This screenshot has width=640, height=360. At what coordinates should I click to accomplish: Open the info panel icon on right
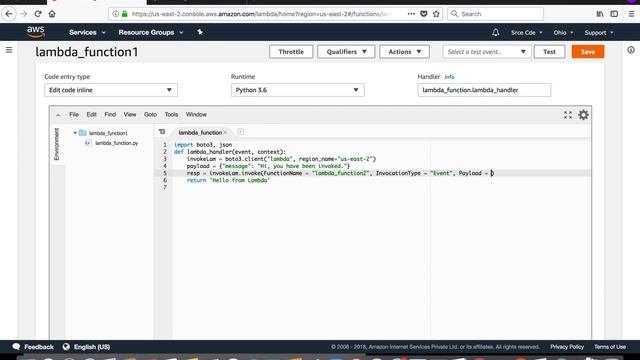(x=631, y=50)
